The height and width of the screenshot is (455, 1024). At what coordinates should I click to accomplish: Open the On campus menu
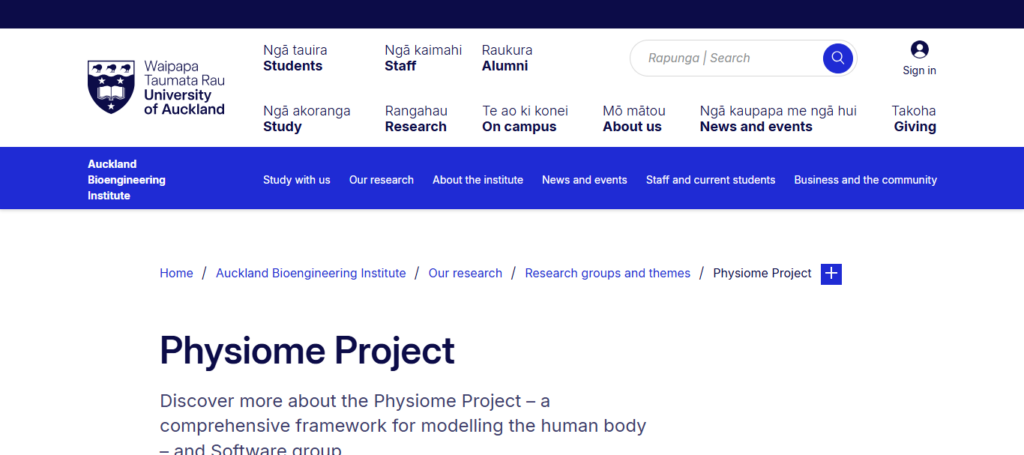pos(525,119)
